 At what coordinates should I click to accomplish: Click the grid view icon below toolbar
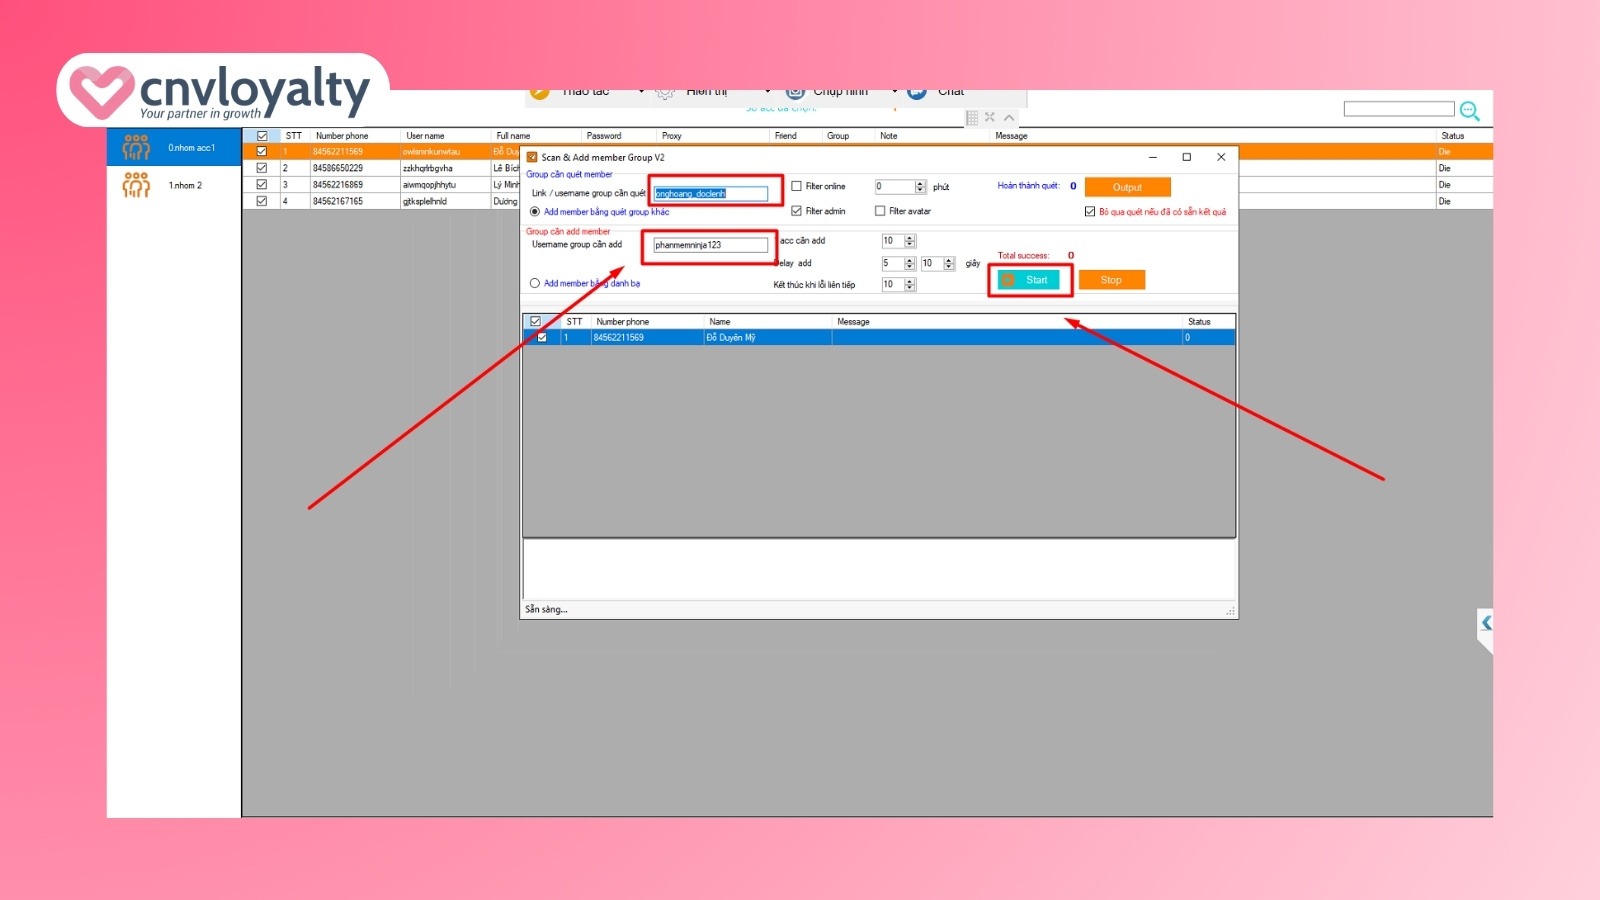(x=972, y=118)
